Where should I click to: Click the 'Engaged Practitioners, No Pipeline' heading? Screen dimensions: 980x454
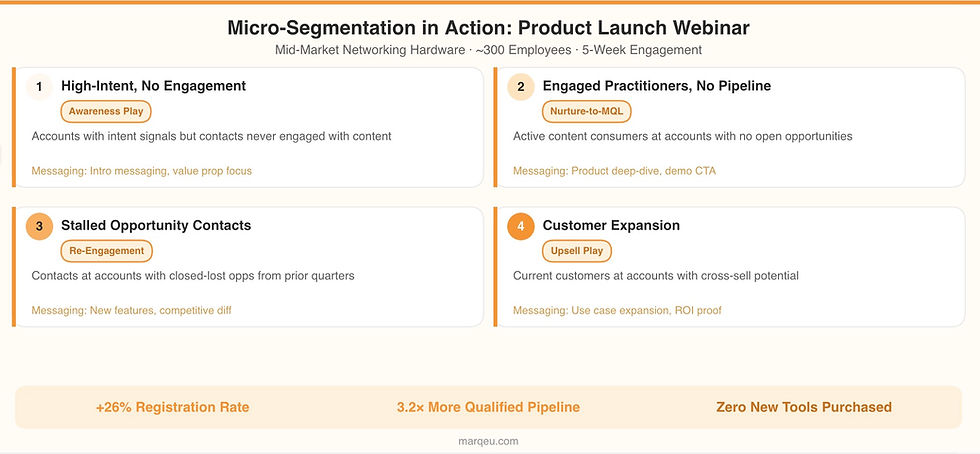[x=656, y=86]
